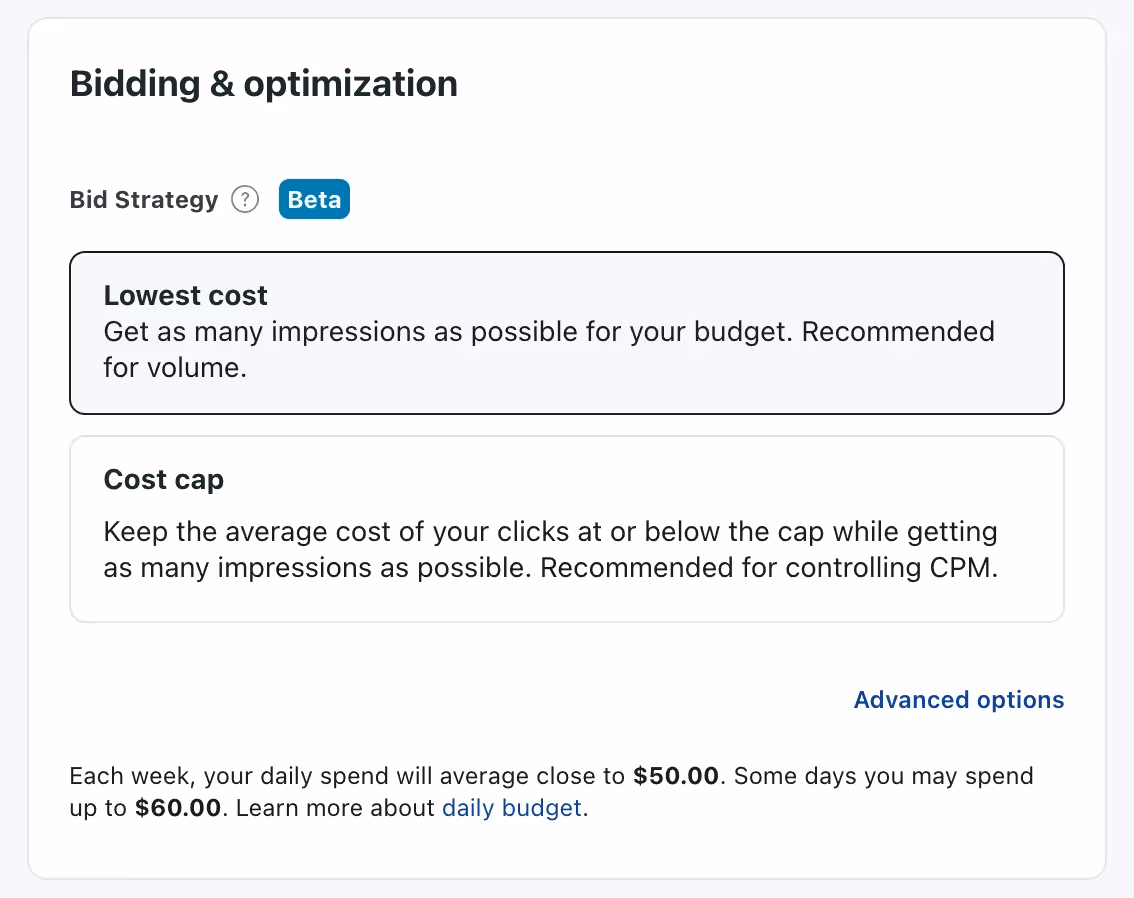Choose the Cost cap bid strategy card
The width and height of the screenshot is (1134, 898).
click(566, 529)
